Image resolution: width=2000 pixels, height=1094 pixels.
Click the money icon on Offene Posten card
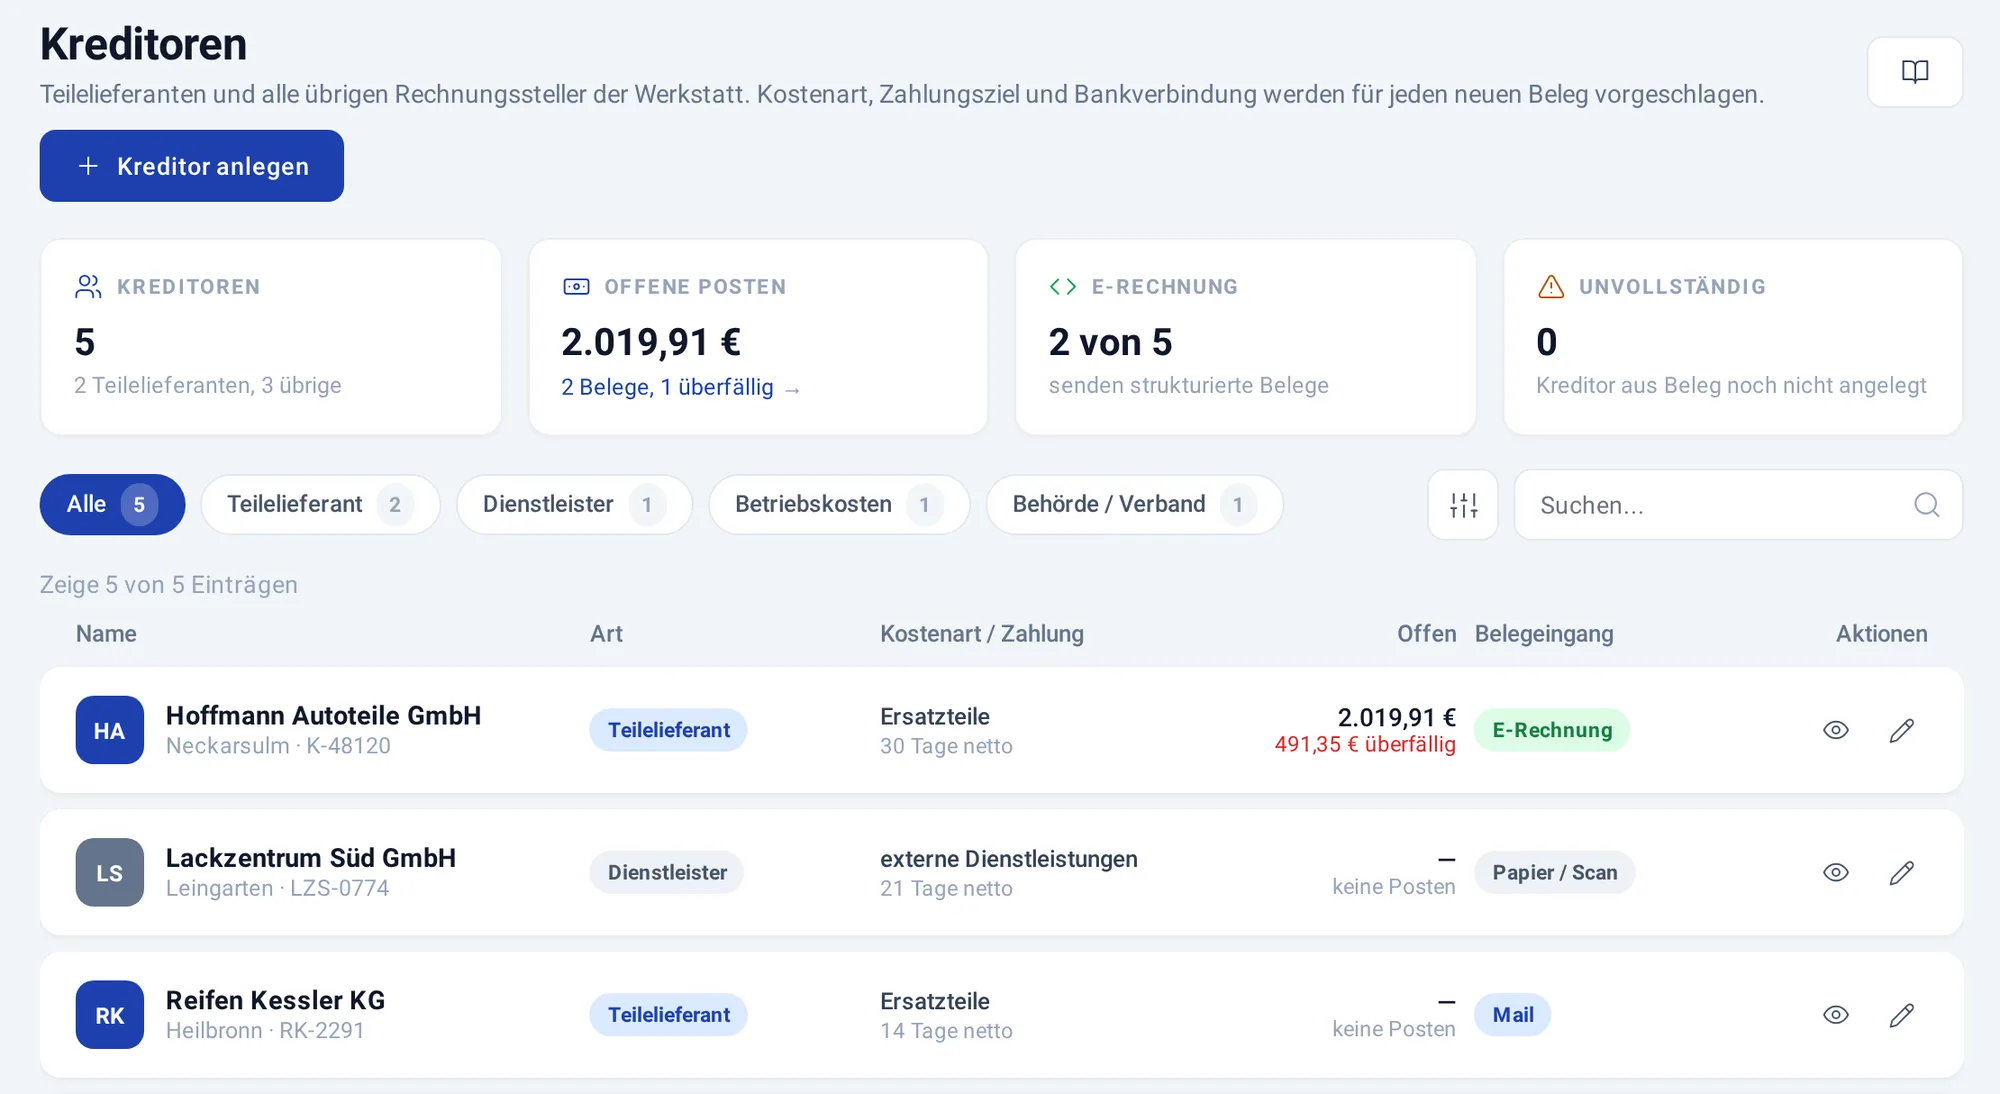coord(576,287)
